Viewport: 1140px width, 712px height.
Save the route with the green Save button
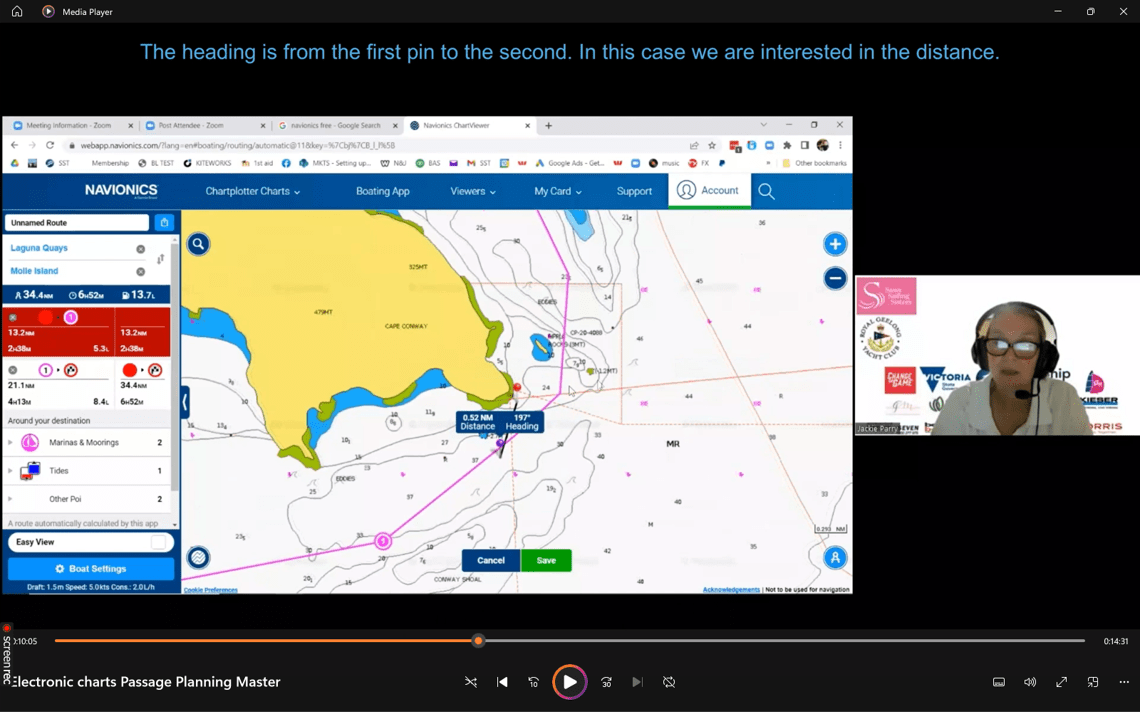(546, 561)
